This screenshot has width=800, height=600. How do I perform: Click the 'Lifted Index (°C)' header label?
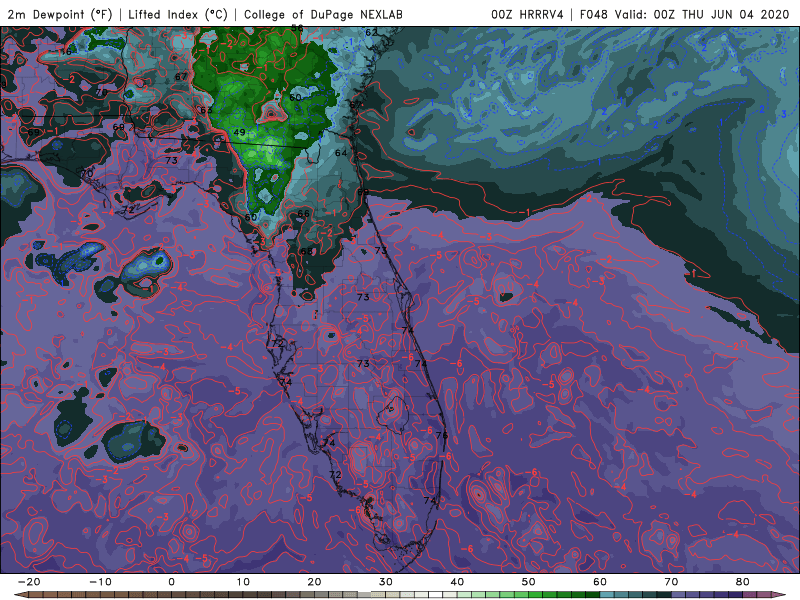coord(178,14)
